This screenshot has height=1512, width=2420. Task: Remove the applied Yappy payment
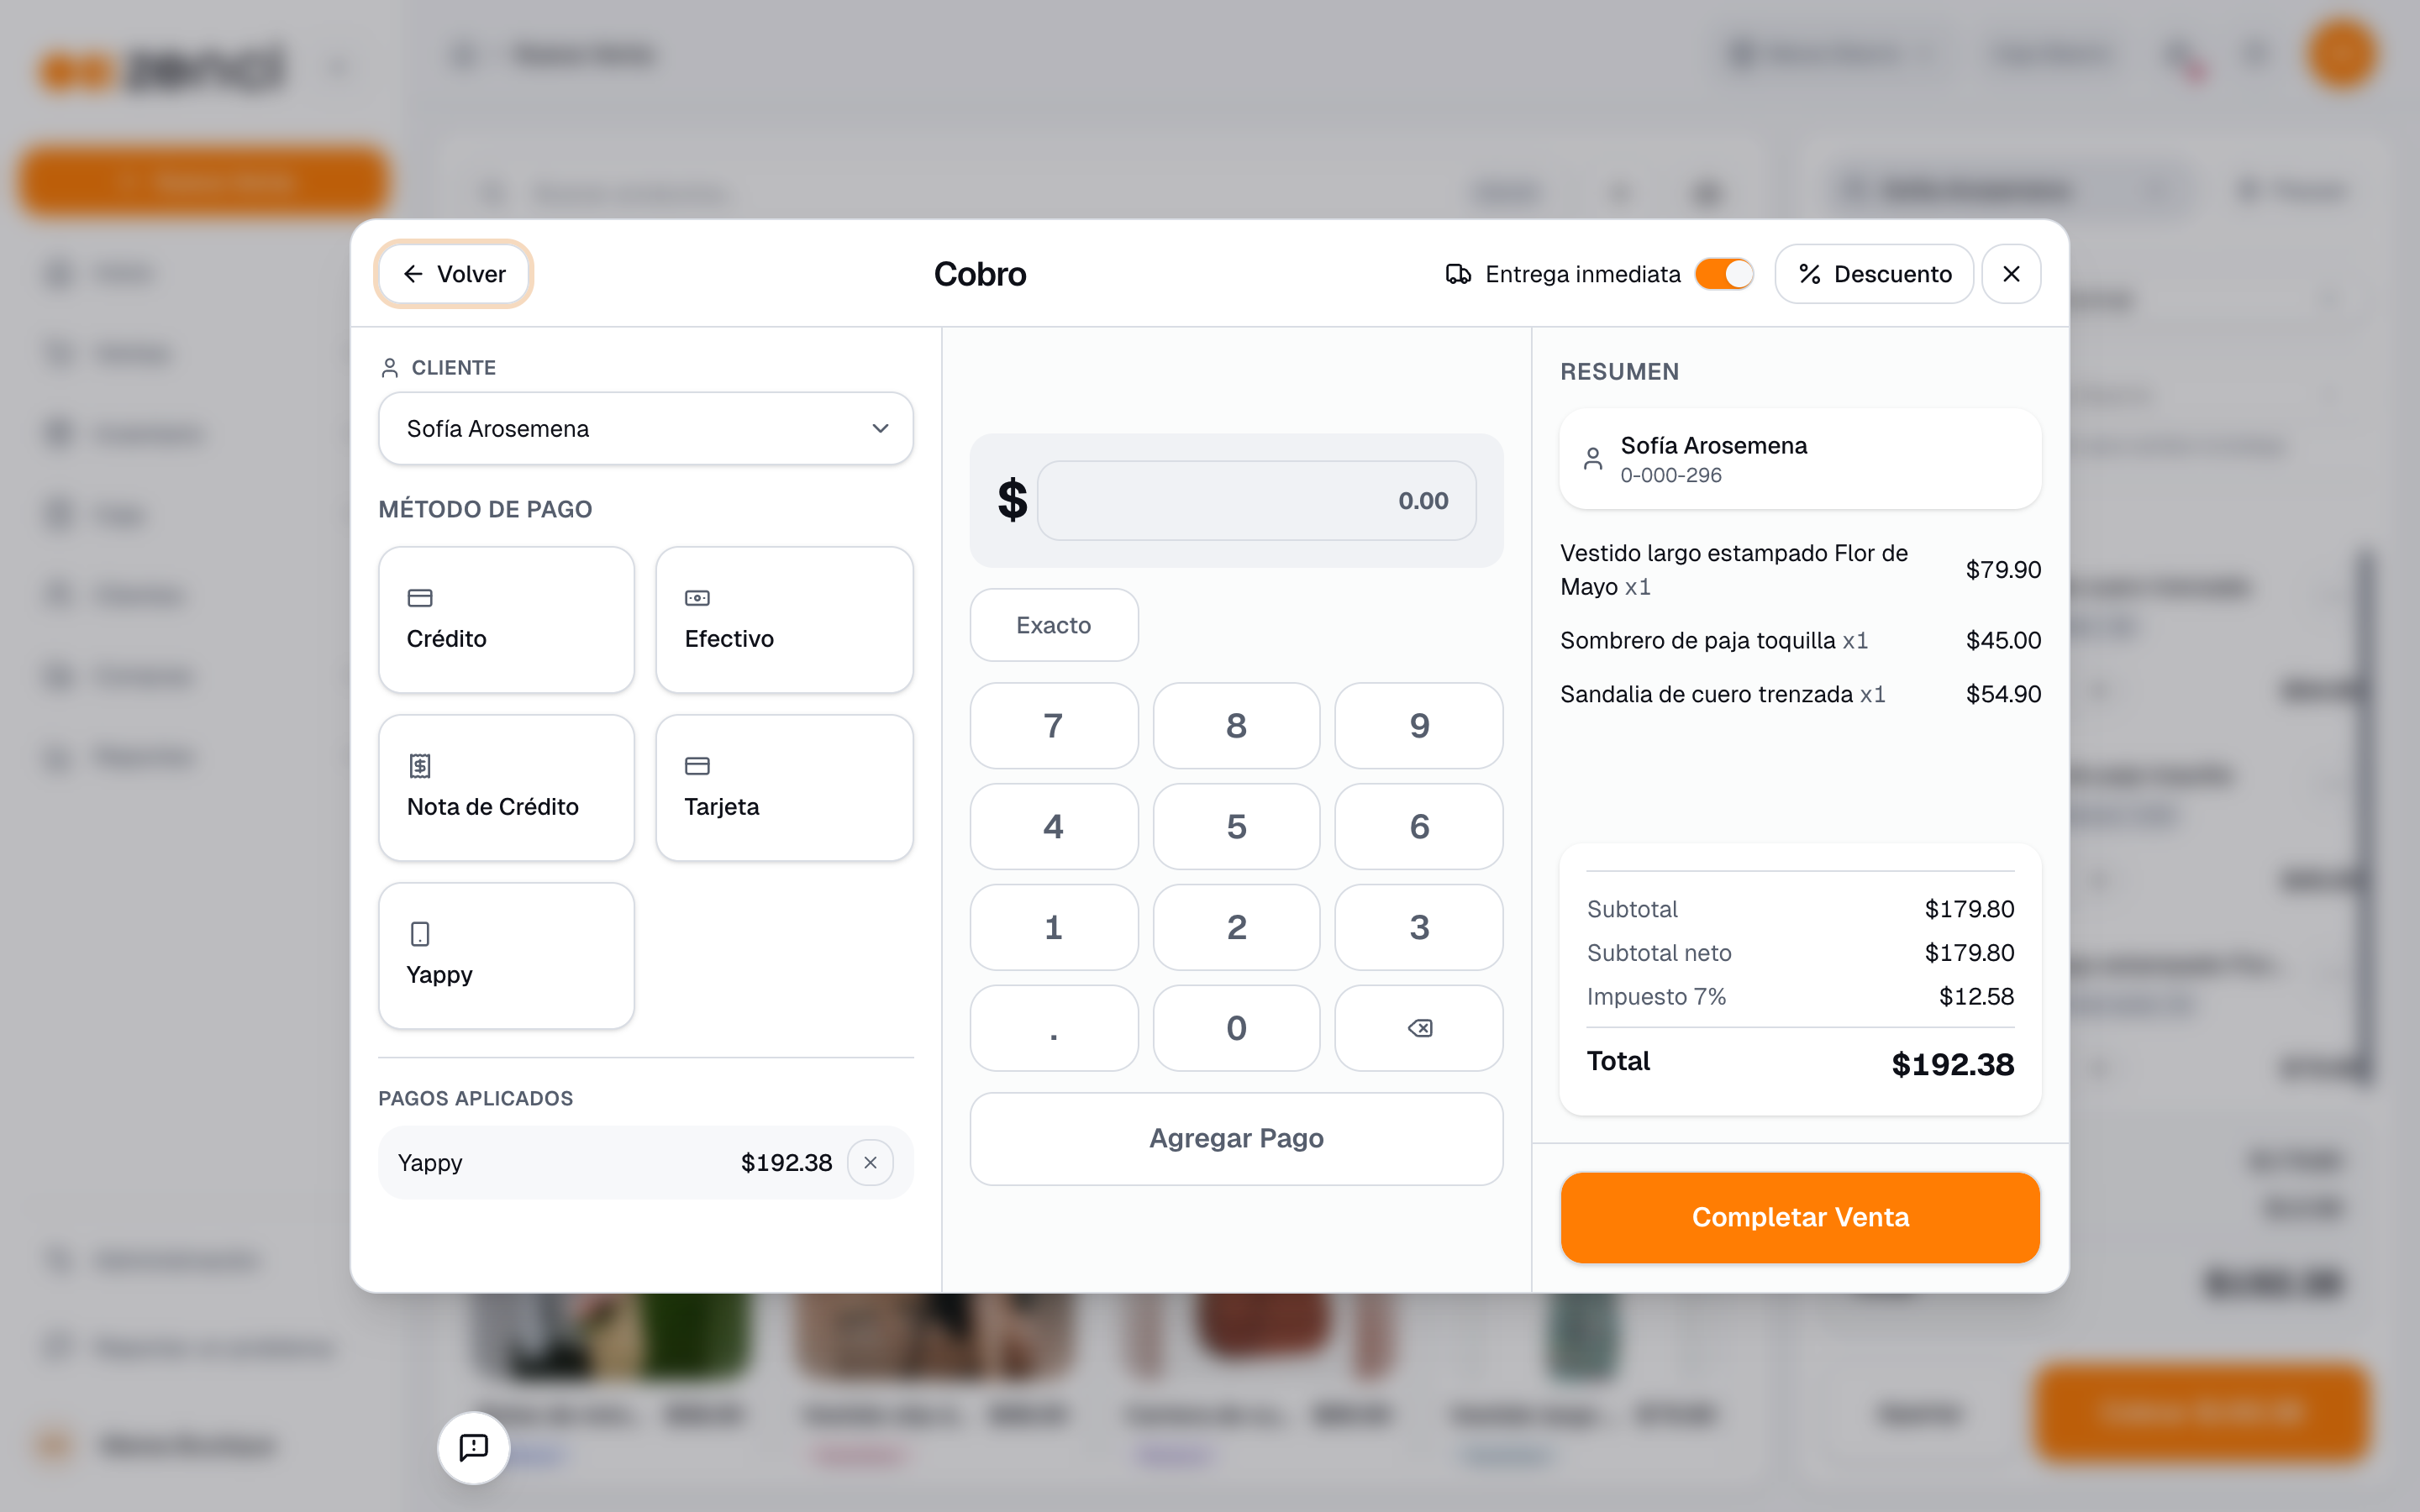870,1162
